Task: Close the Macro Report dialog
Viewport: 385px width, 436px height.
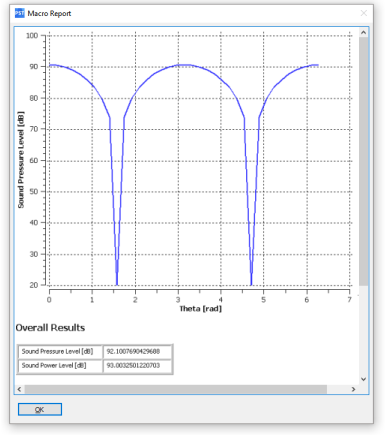Action: click(x=364, y=13)
